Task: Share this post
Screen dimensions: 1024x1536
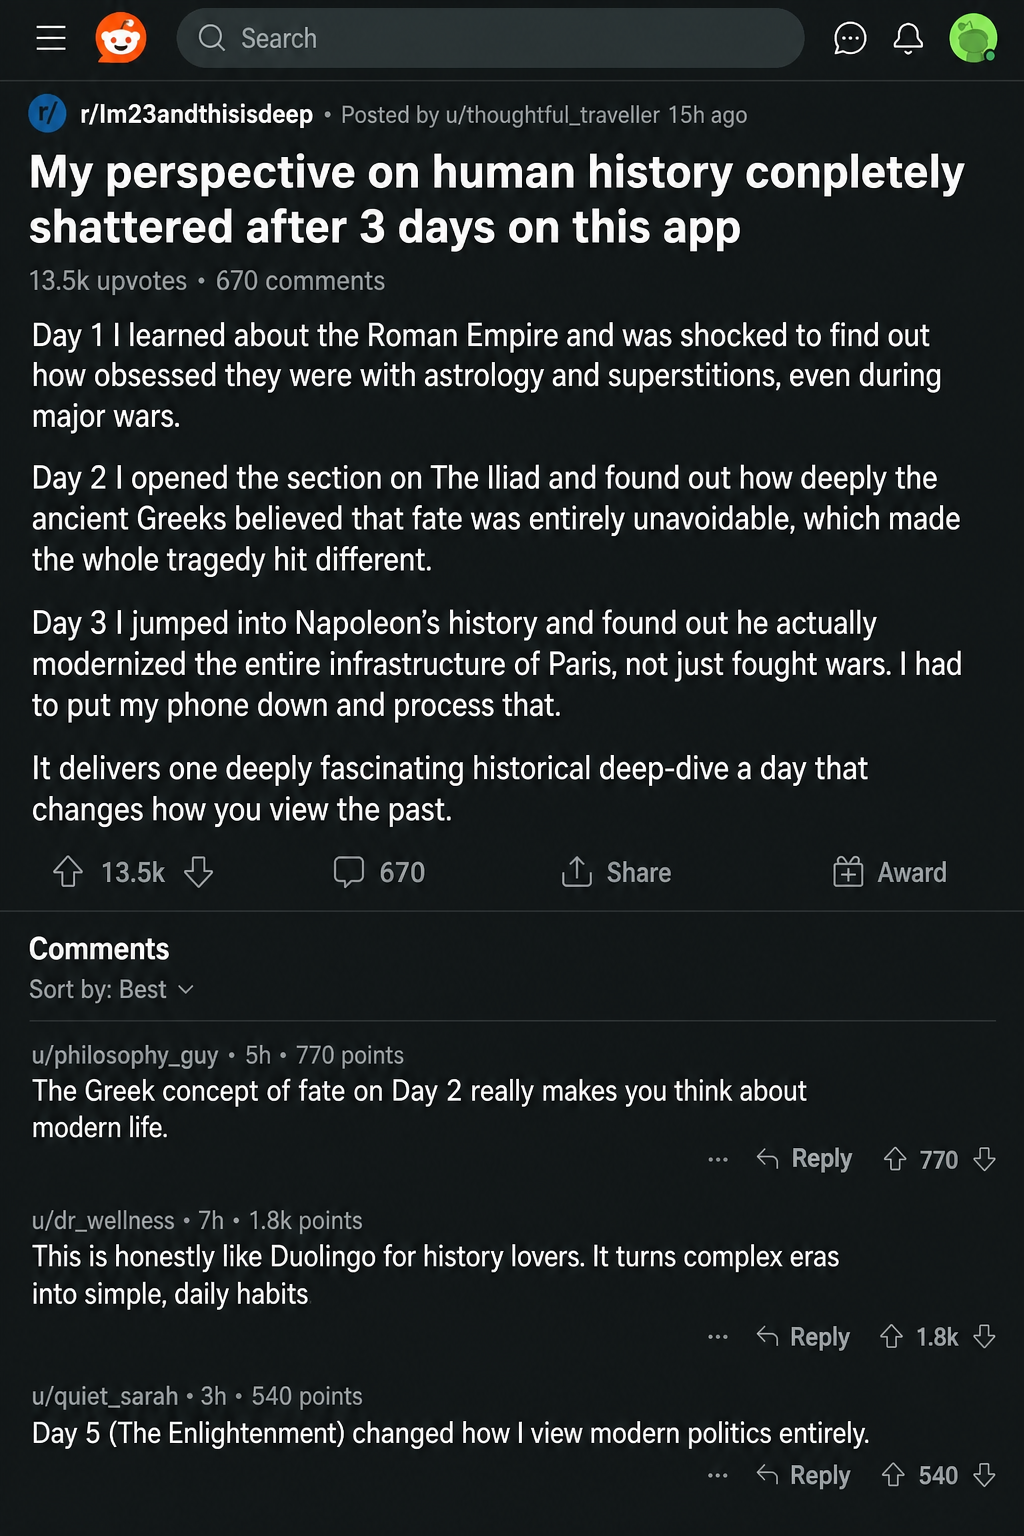Action: click(616, 872)
